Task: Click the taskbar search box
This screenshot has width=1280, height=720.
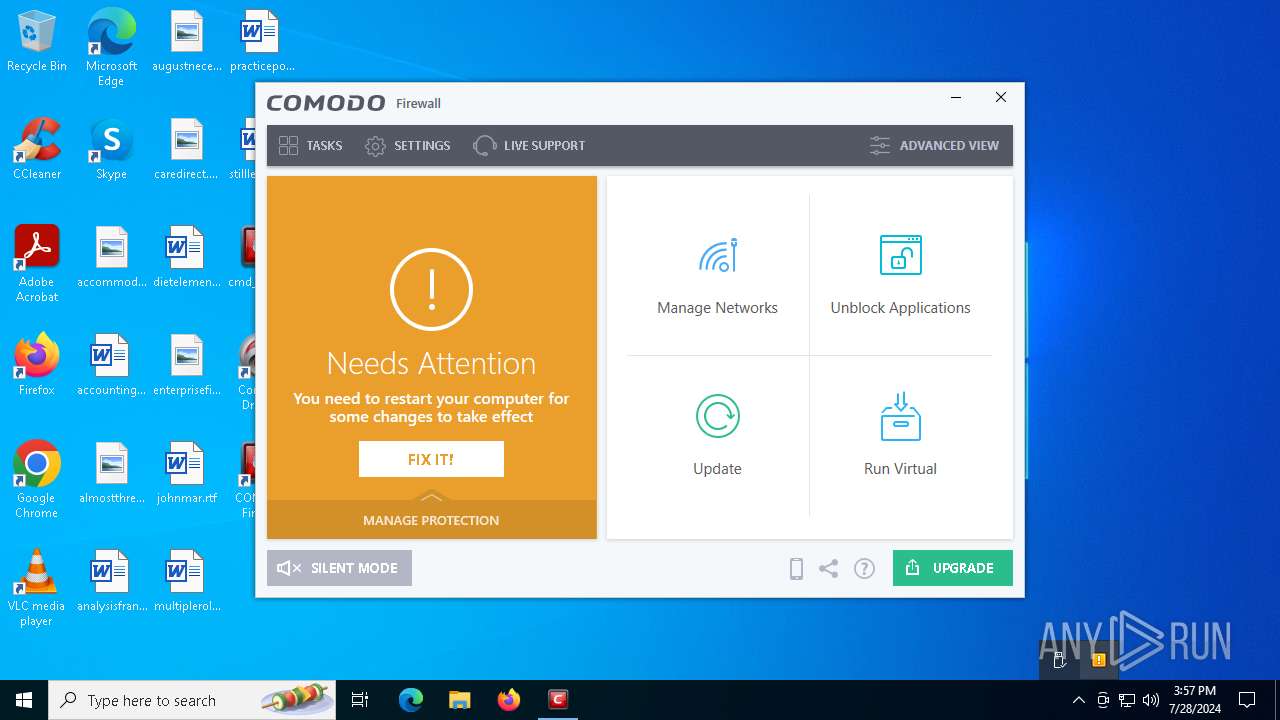Action: coord(192,700)
